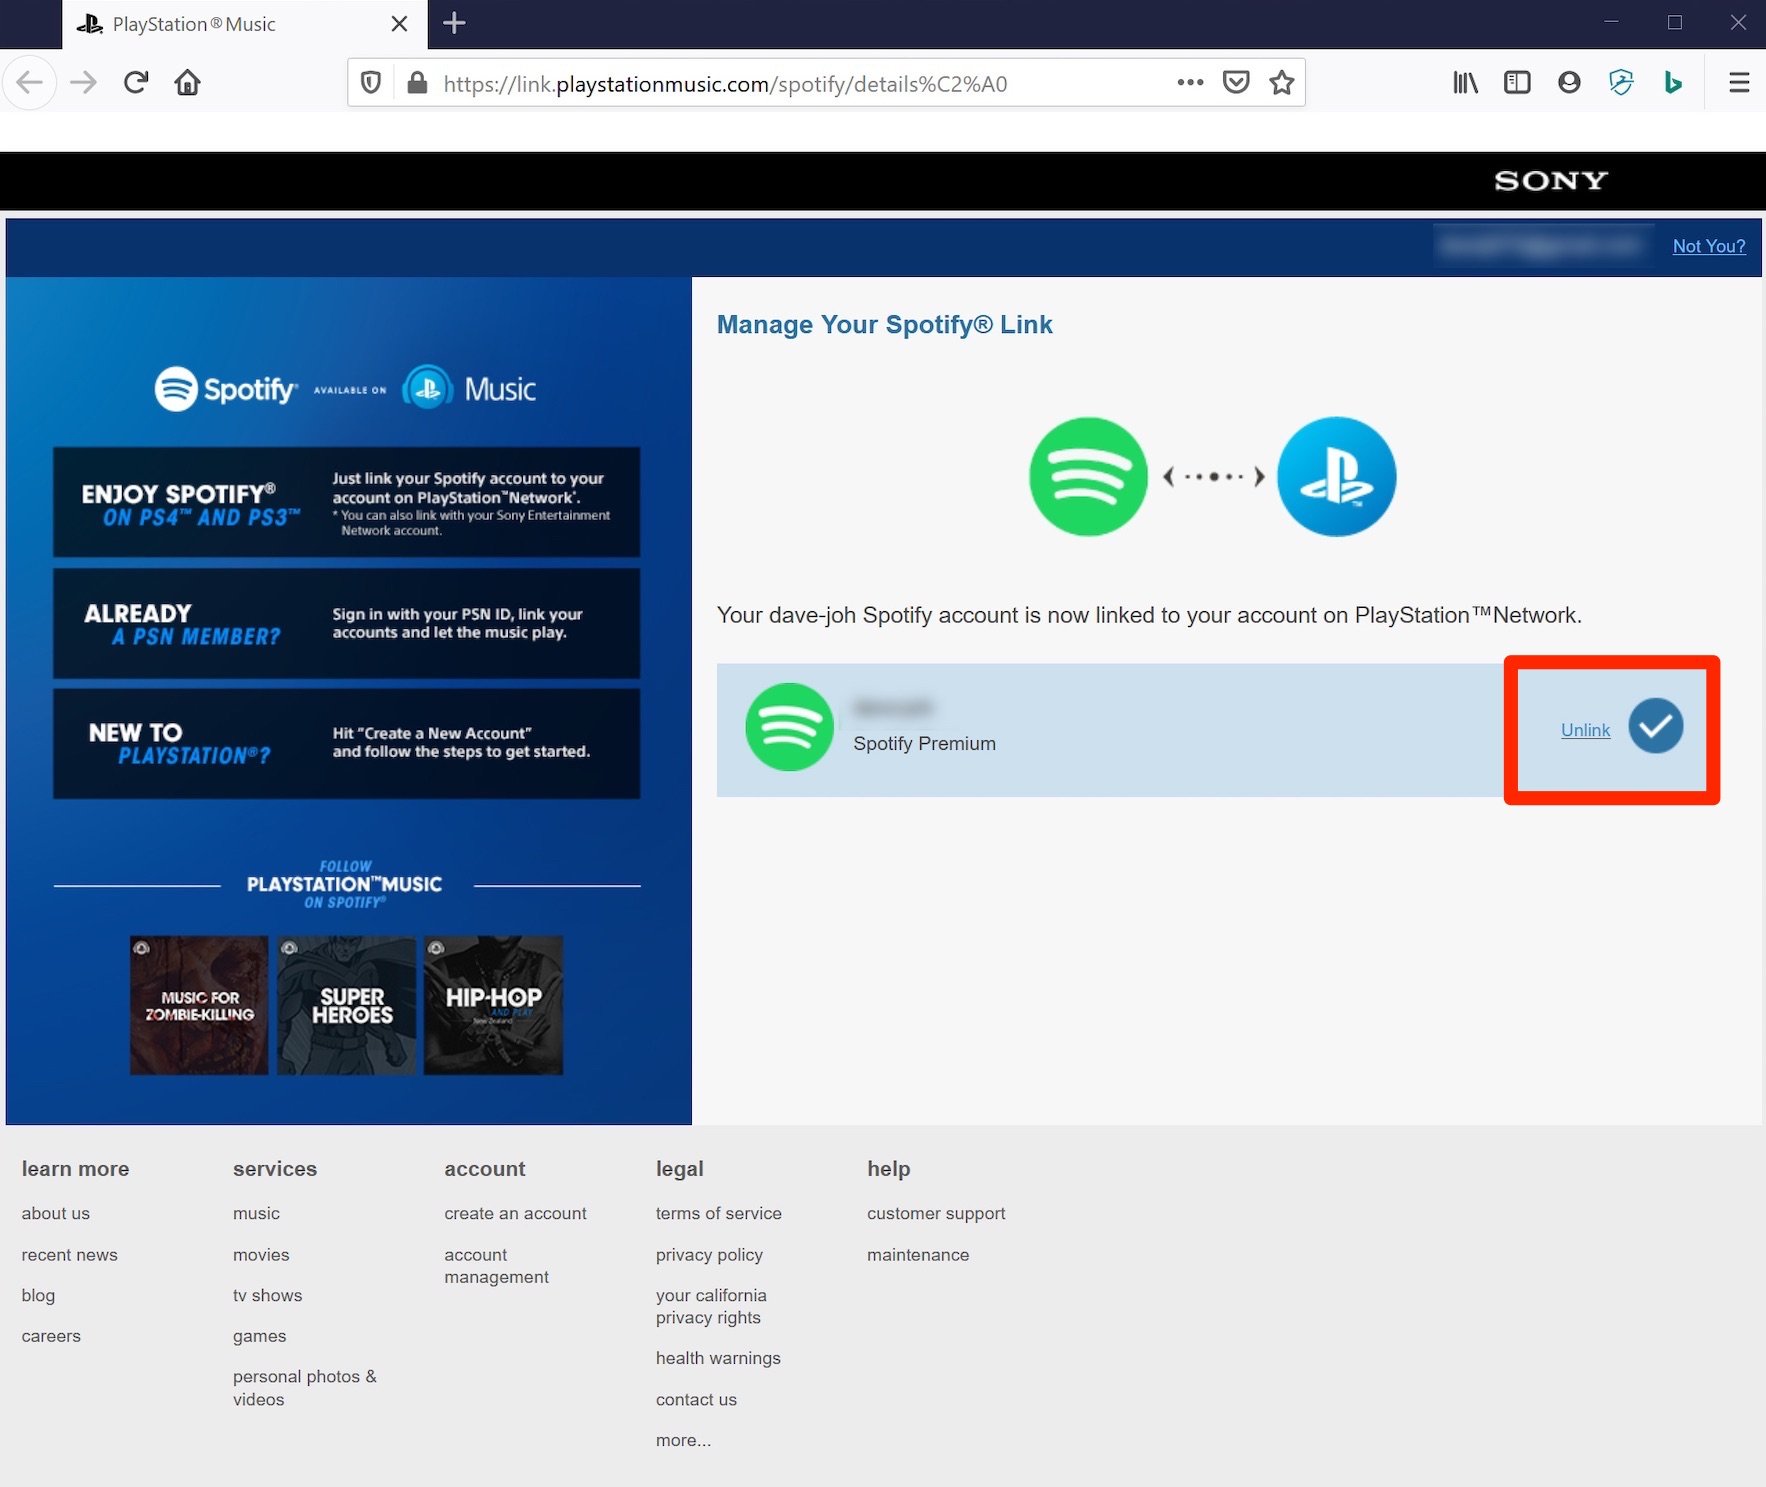Click the PlayStation logo circle icon
1766x1487 pixels.
(x=1336, y=476)
